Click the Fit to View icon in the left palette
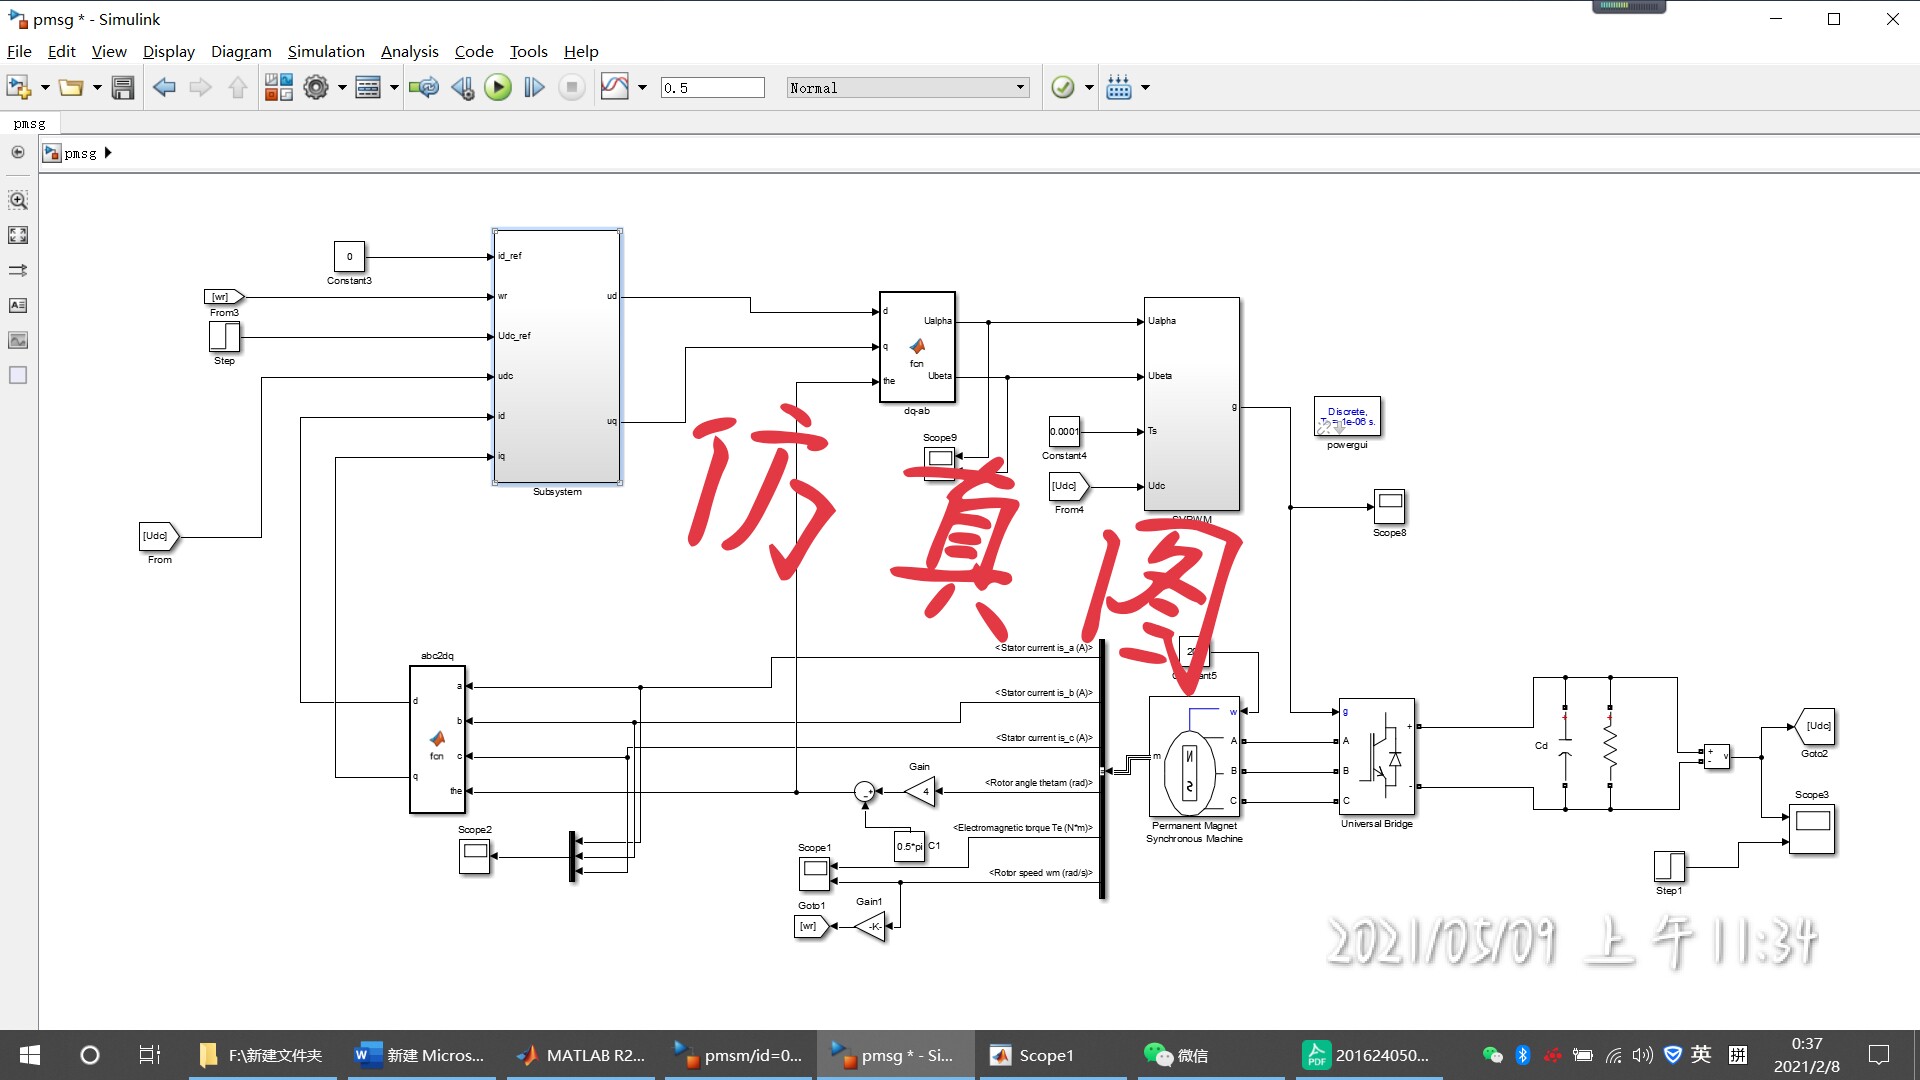 18,235
